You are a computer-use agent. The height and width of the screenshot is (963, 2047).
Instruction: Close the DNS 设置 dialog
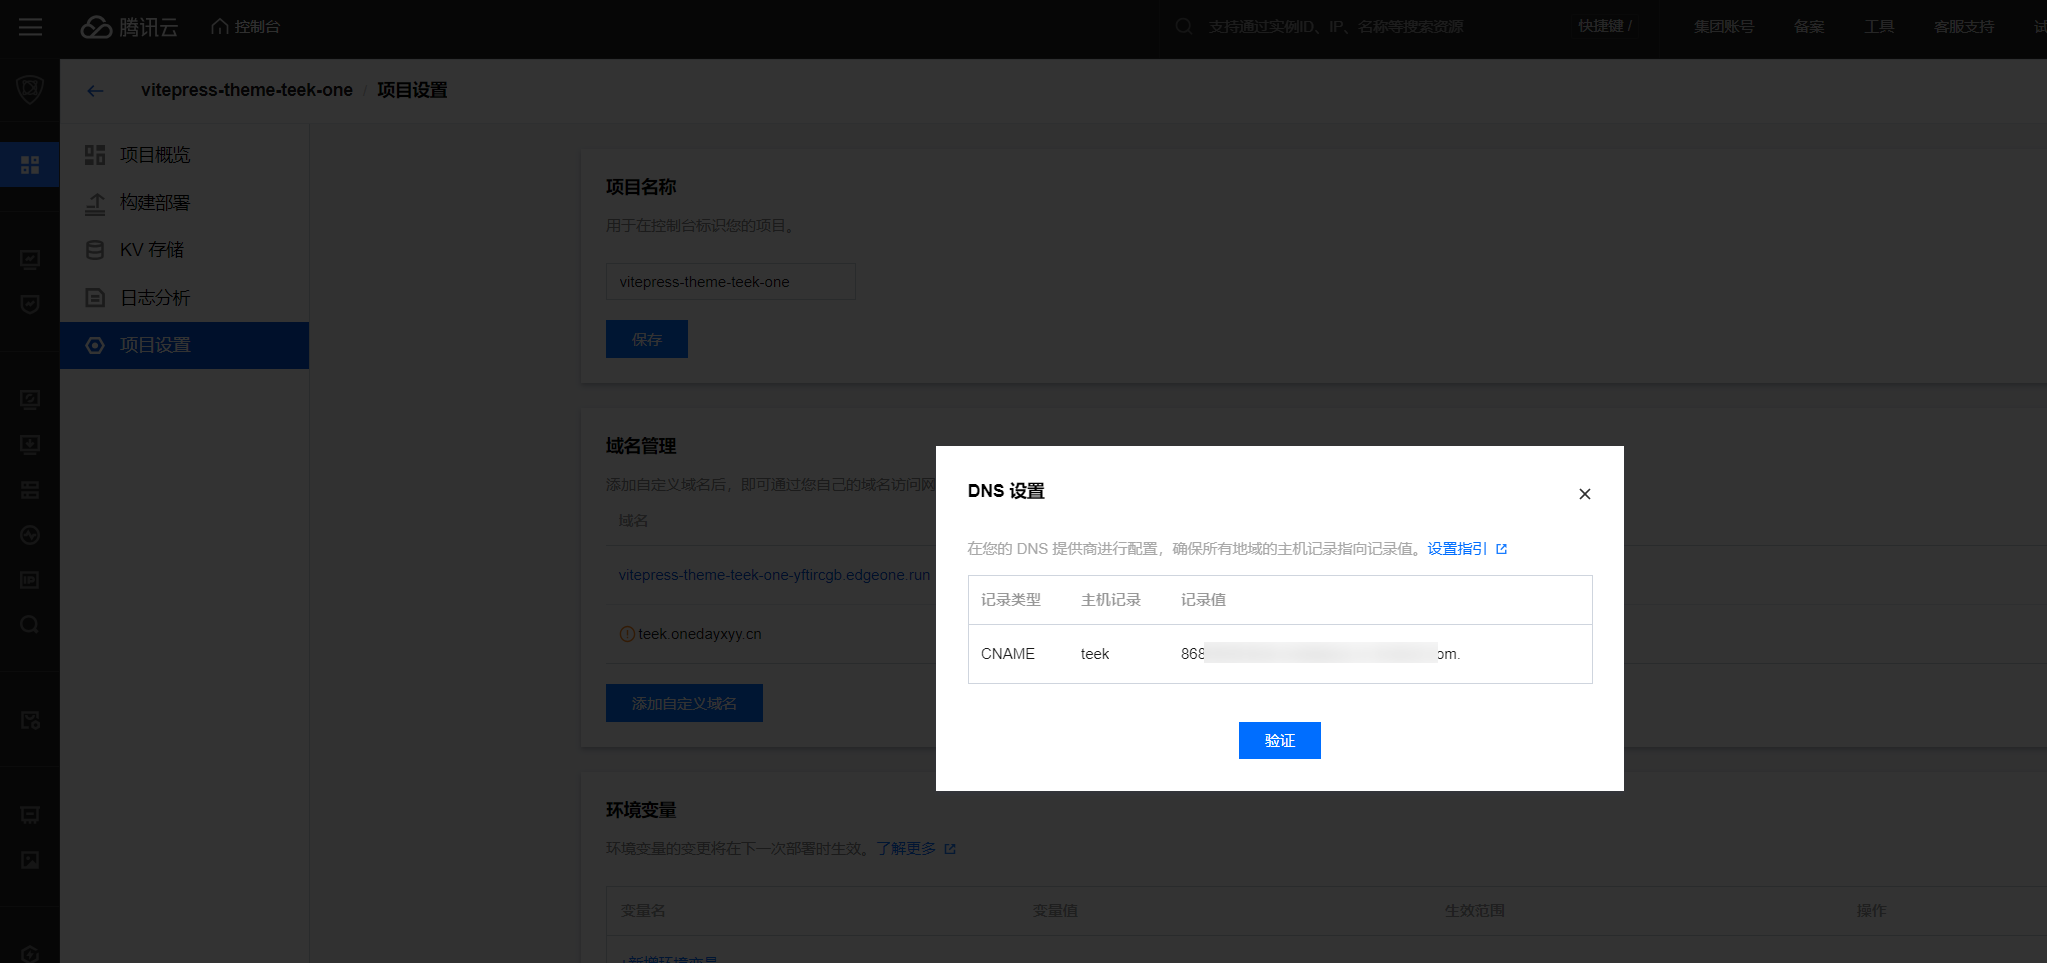tap(1584, 494)
